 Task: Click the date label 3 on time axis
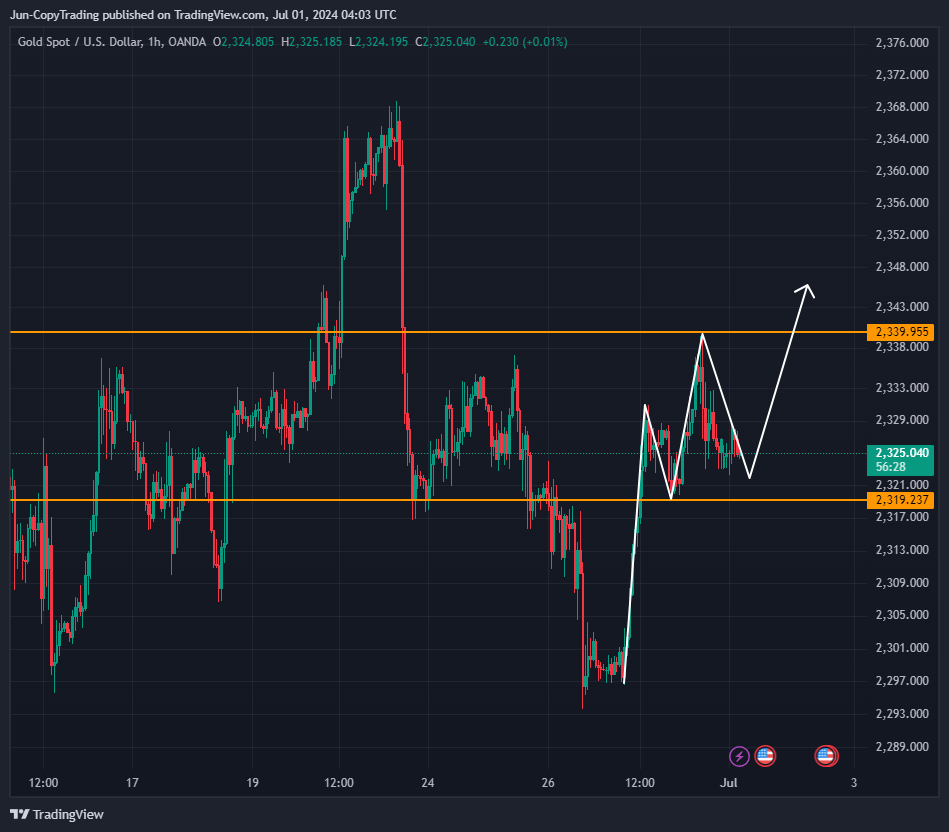point(854,783)
